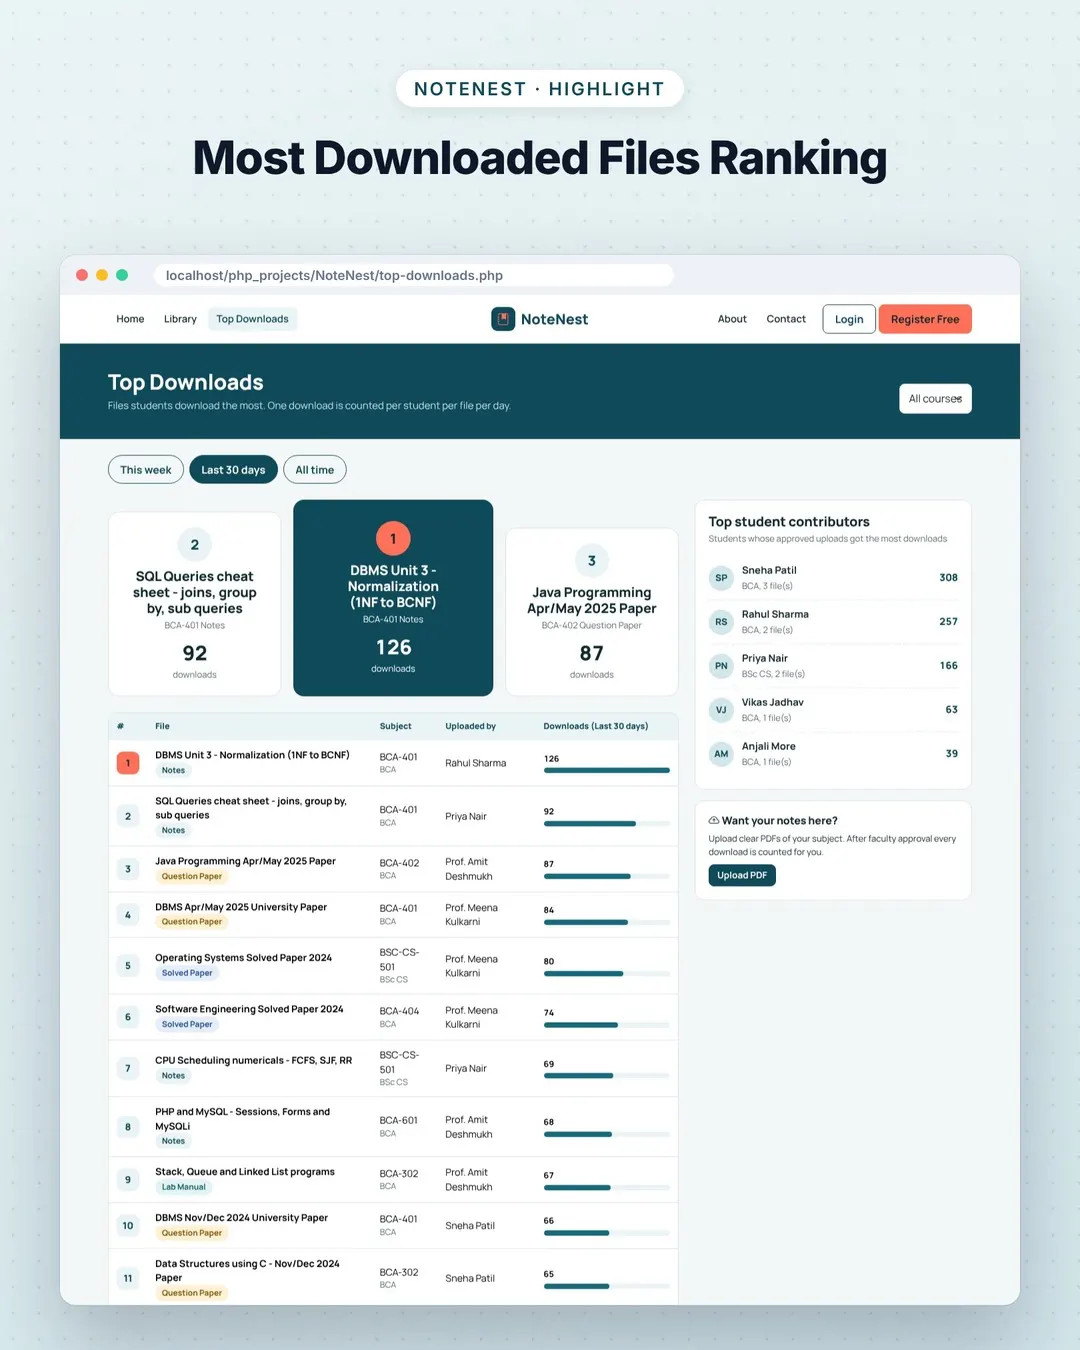Select the All time filter

[315, 470]
